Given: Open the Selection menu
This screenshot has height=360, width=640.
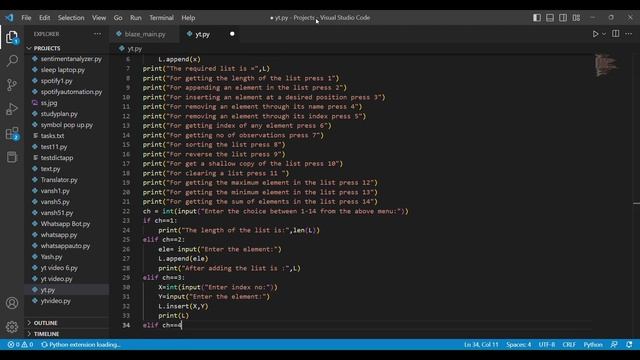Looking at the screenshot, I should (71, 18).
